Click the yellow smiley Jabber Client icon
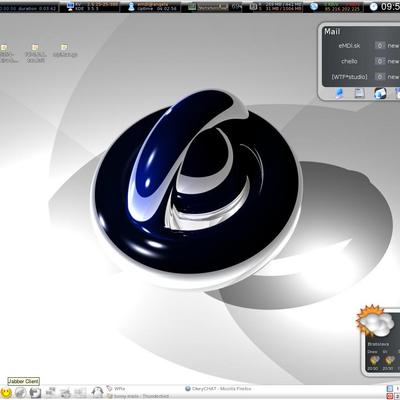This screenshot has width=400, height=400. pyautogui.click(x=6, y=392)
